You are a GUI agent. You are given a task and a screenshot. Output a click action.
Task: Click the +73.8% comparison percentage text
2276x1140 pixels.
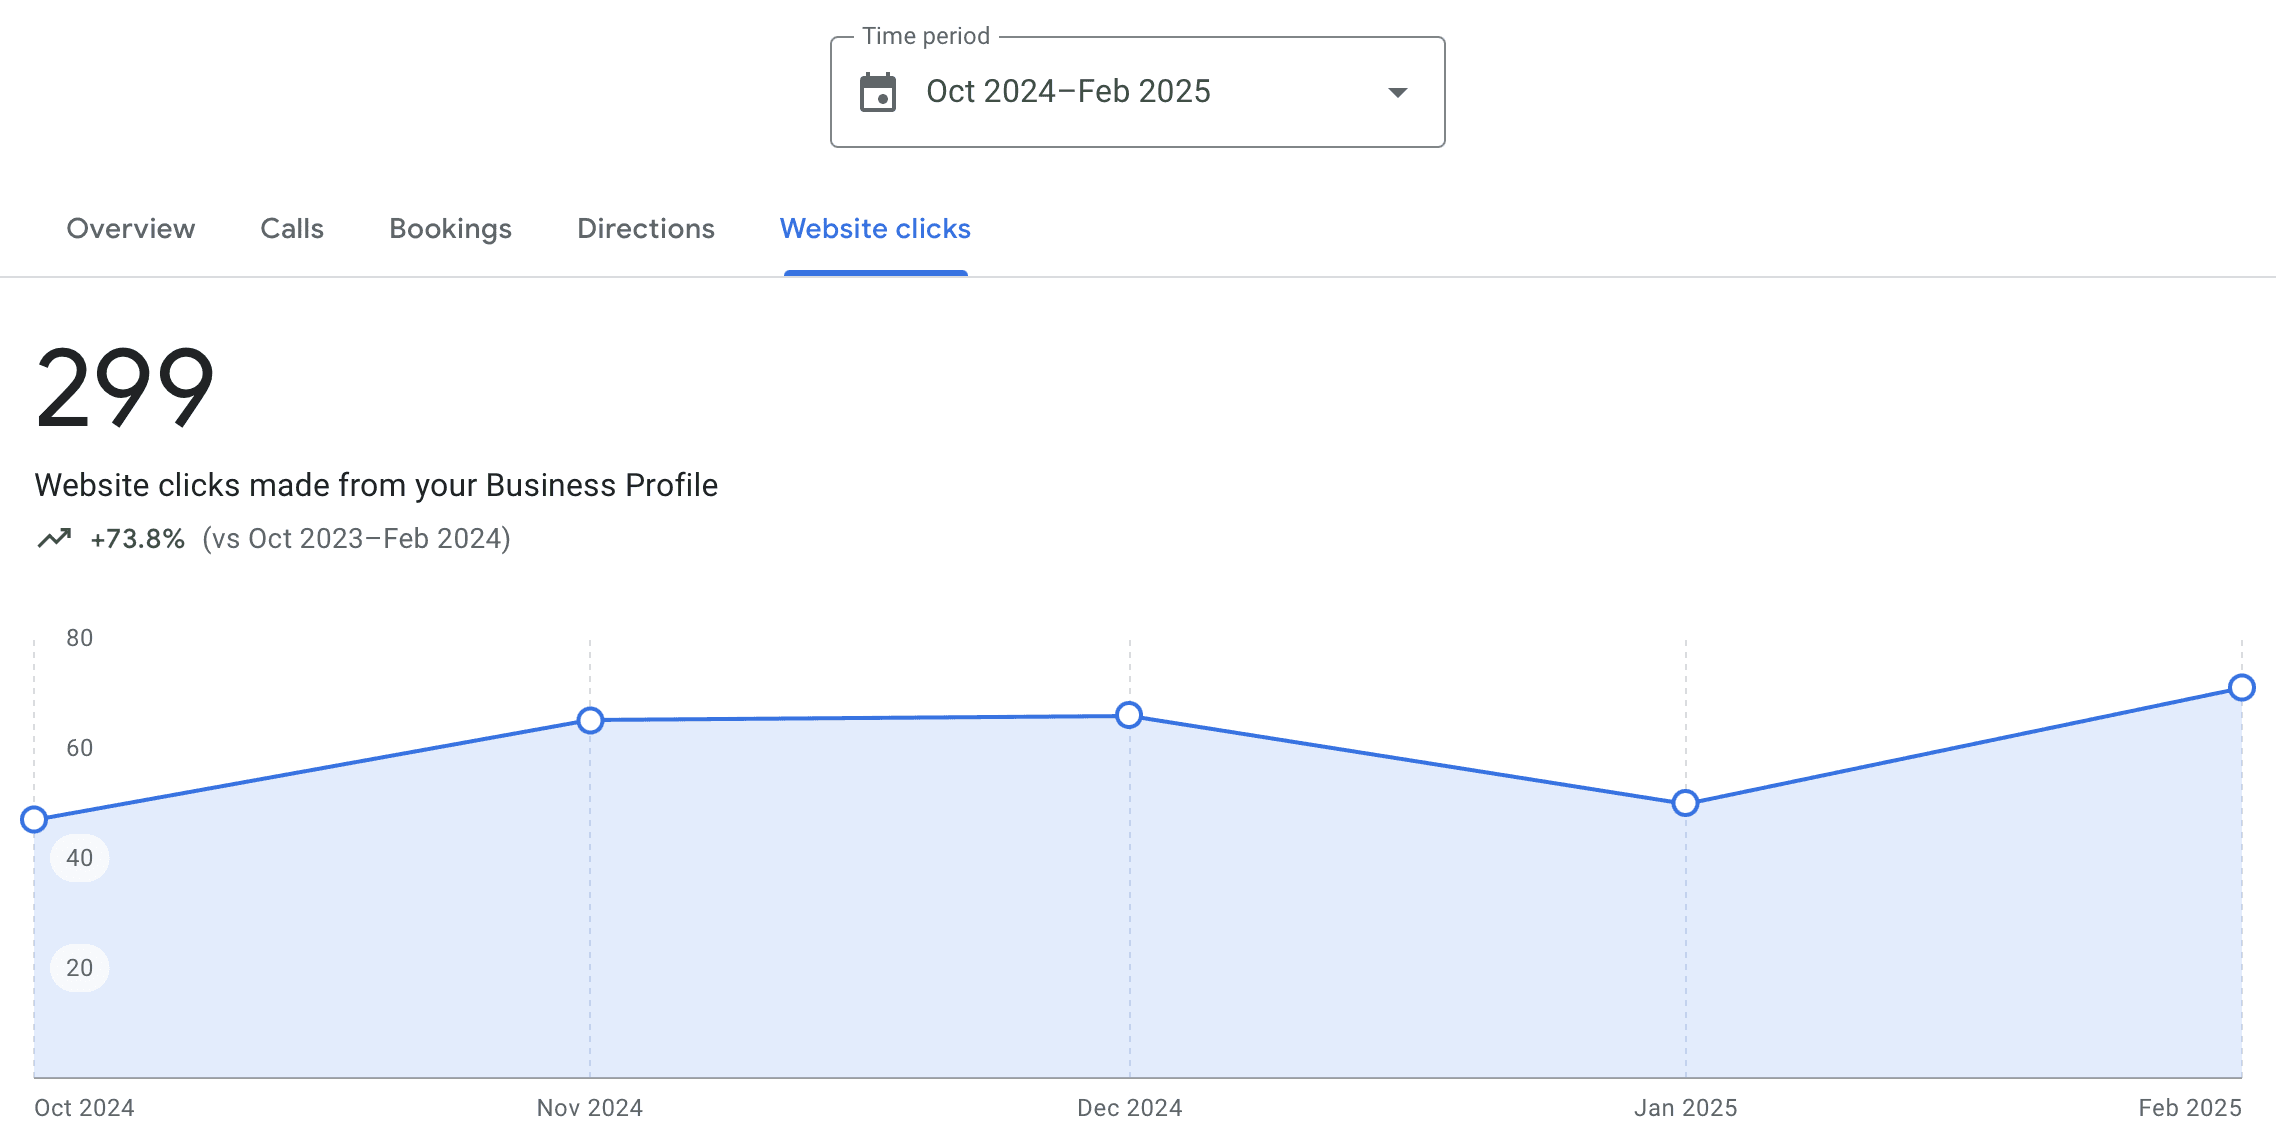(x=137, y=539)
